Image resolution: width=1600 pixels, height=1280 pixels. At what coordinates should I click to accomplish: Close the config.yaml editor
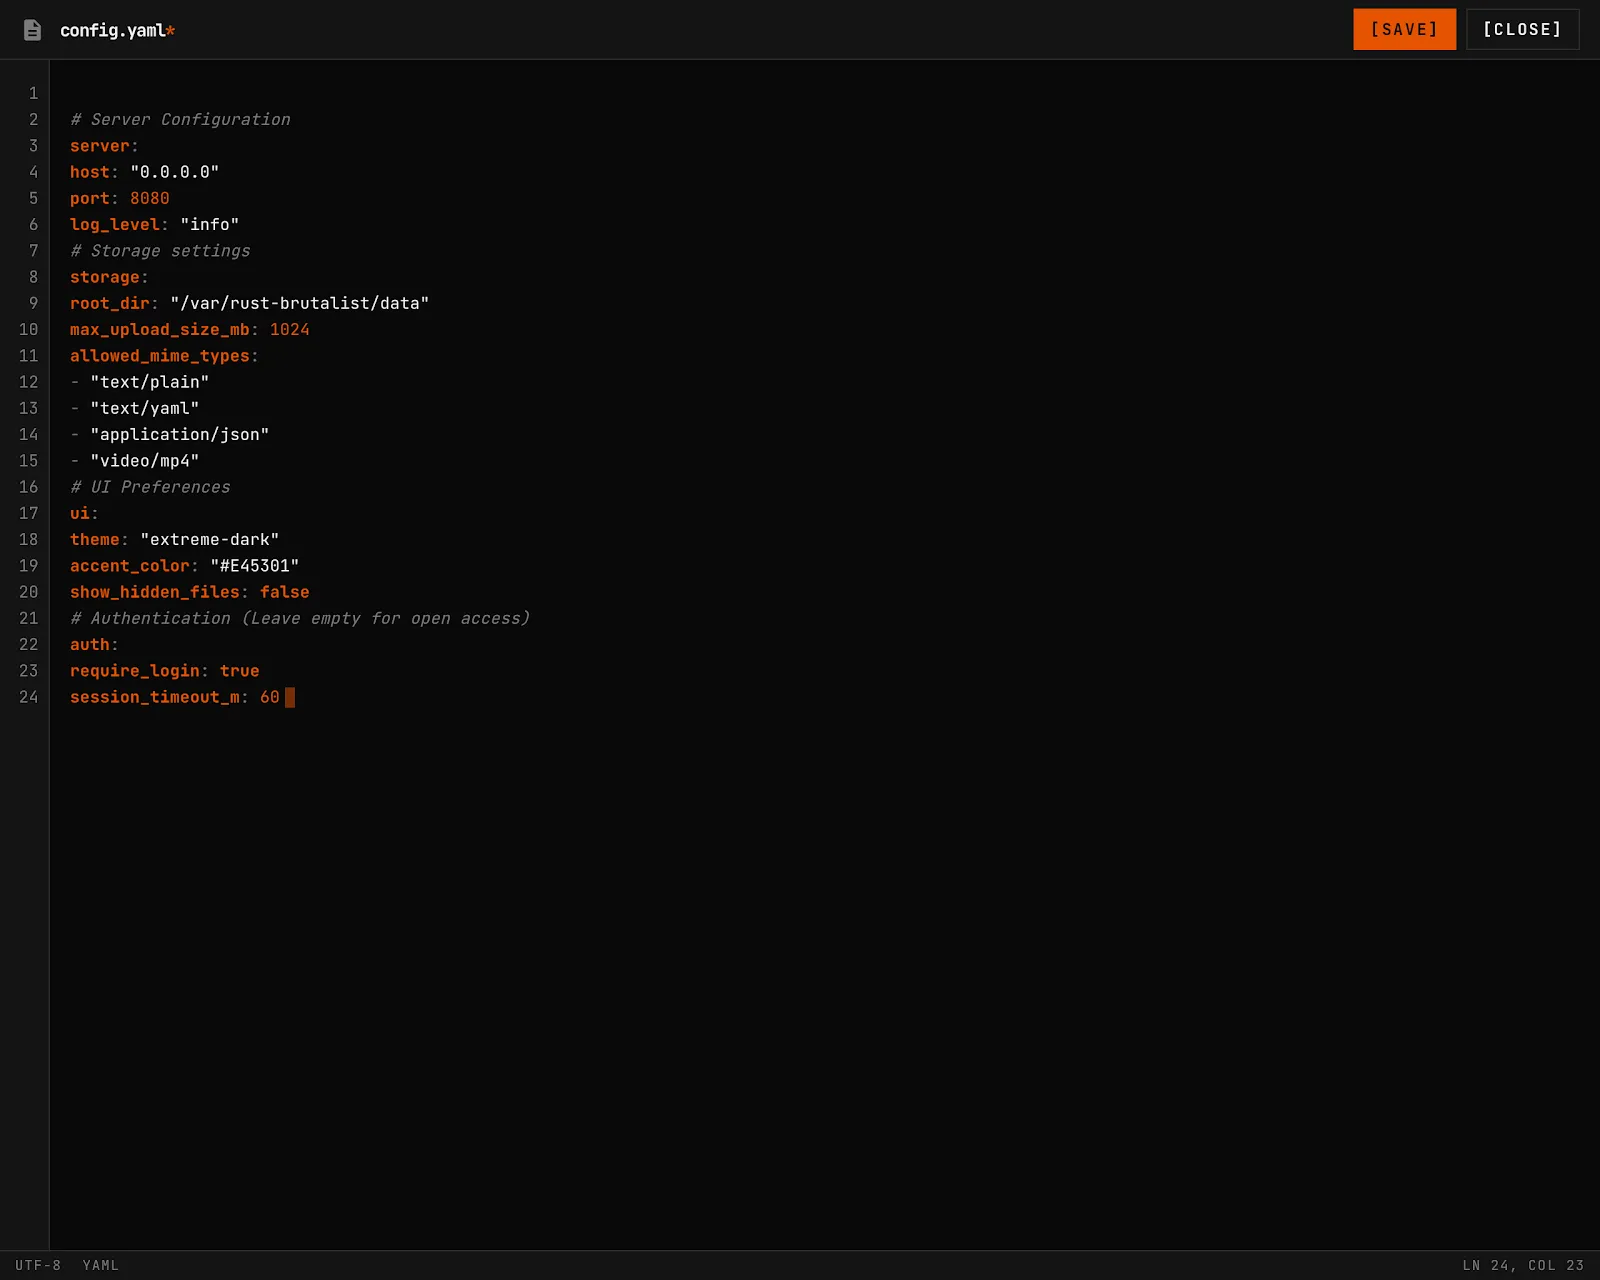[1522, 29]
